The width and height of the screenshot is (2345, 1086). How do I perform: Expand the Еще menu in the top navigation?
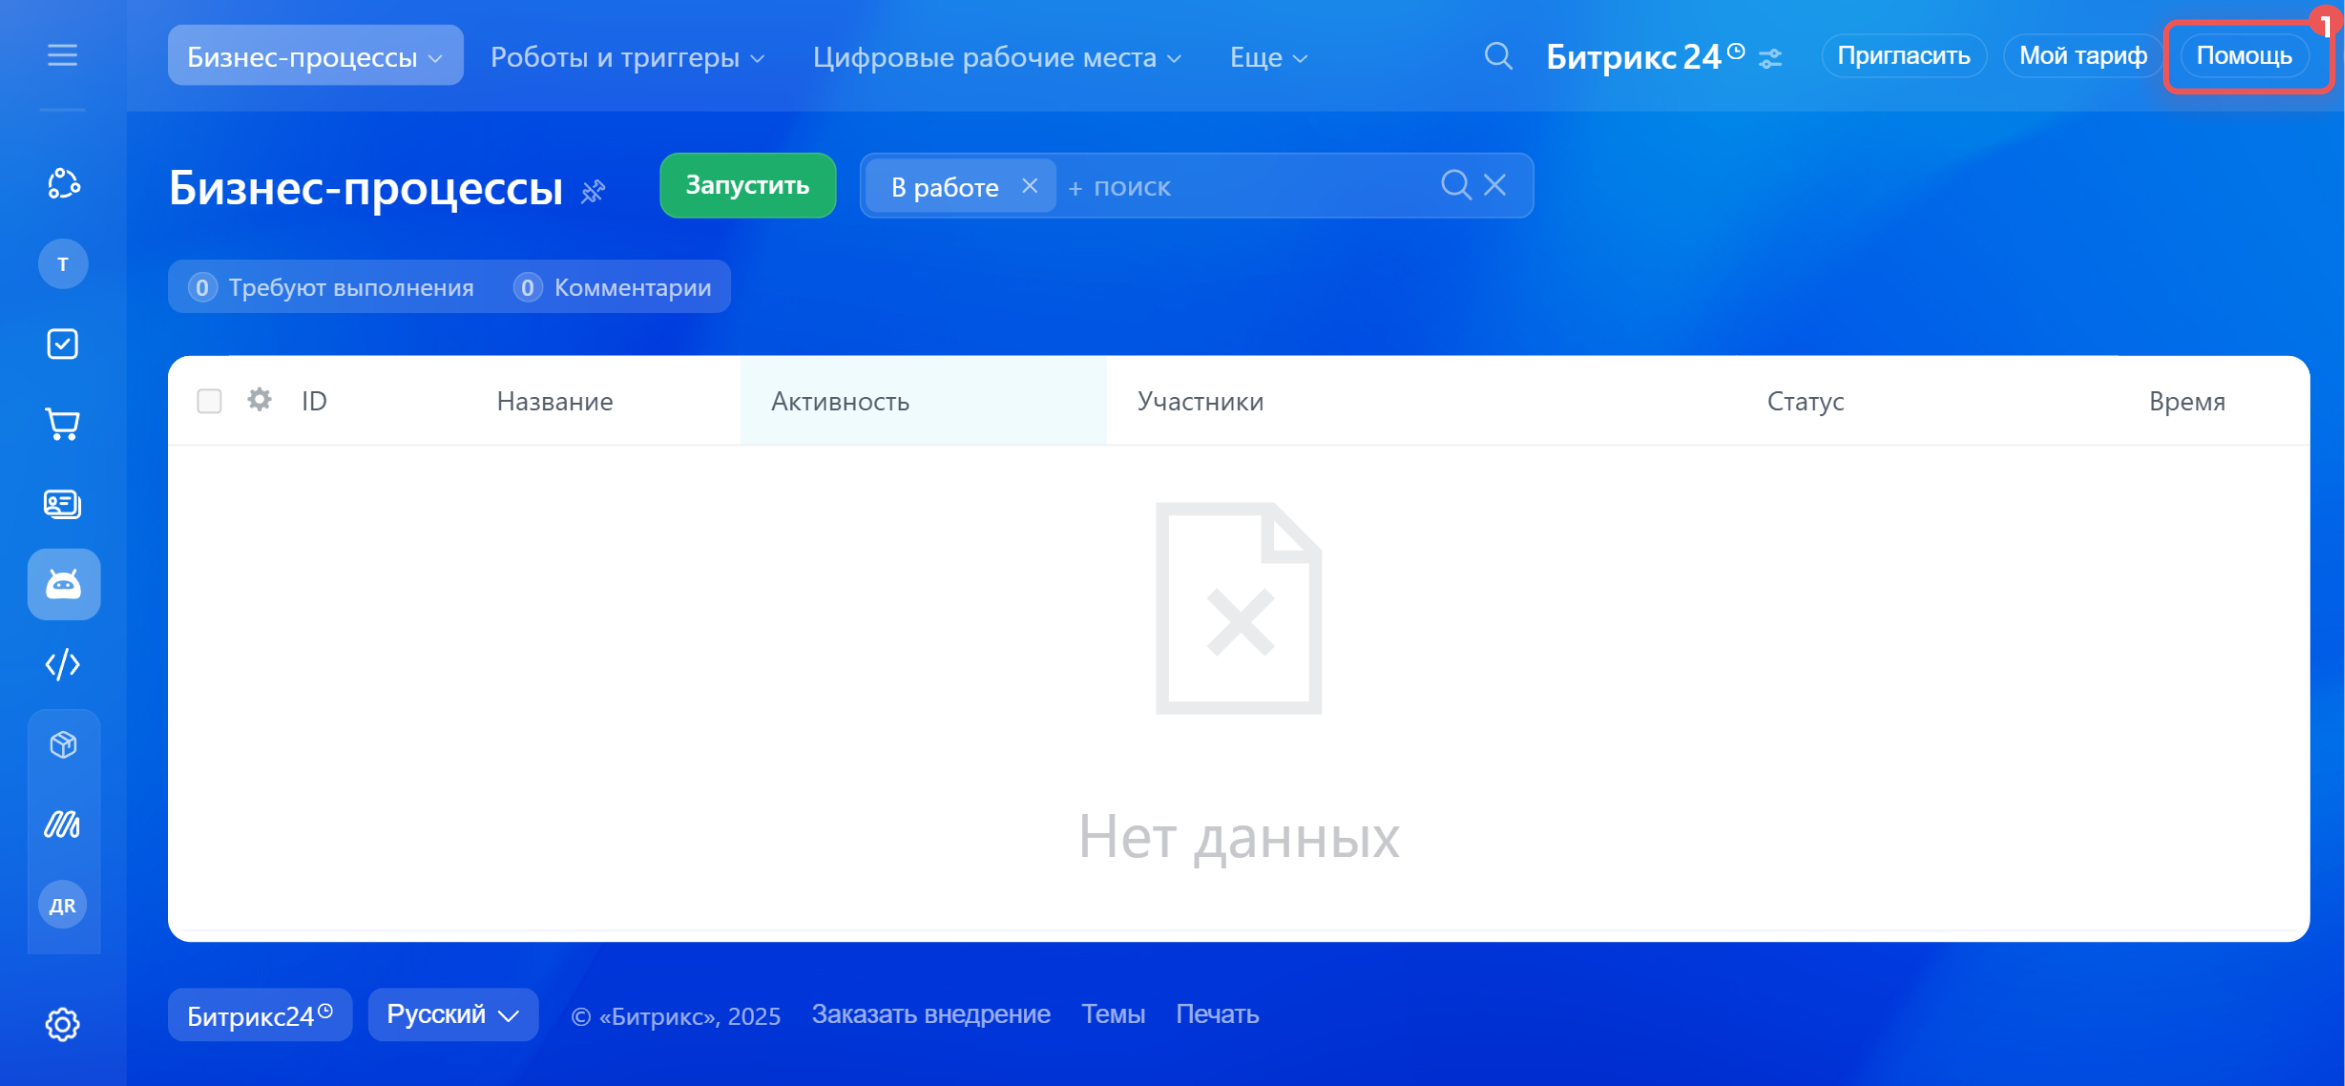tap(1266, 57)
